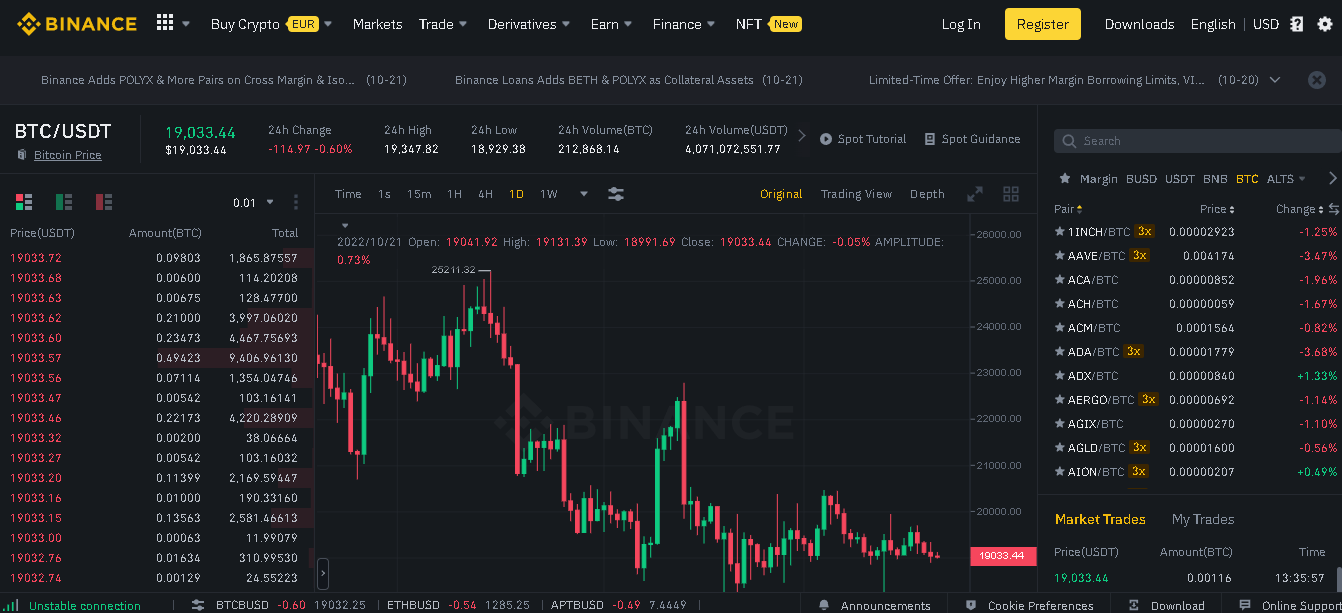Switch to Trading View chart
This screenshot has height=613, width=1342.
(856, 194)
